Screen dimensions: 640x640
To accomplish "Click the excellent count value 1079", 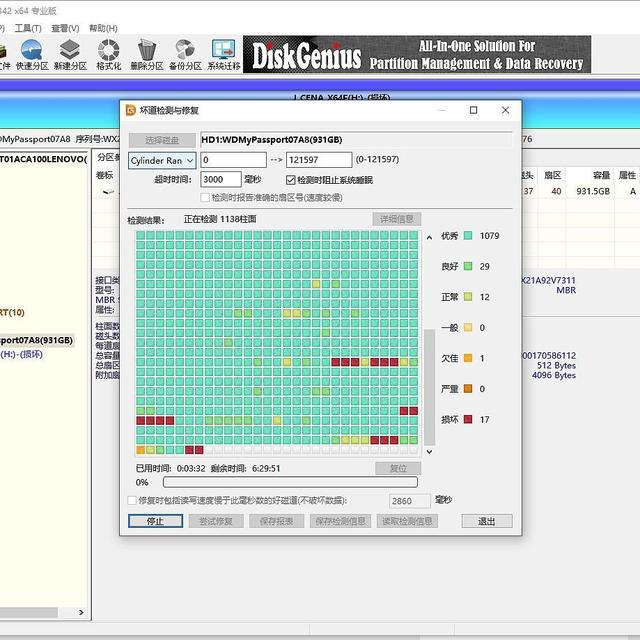I will (489, 236).
